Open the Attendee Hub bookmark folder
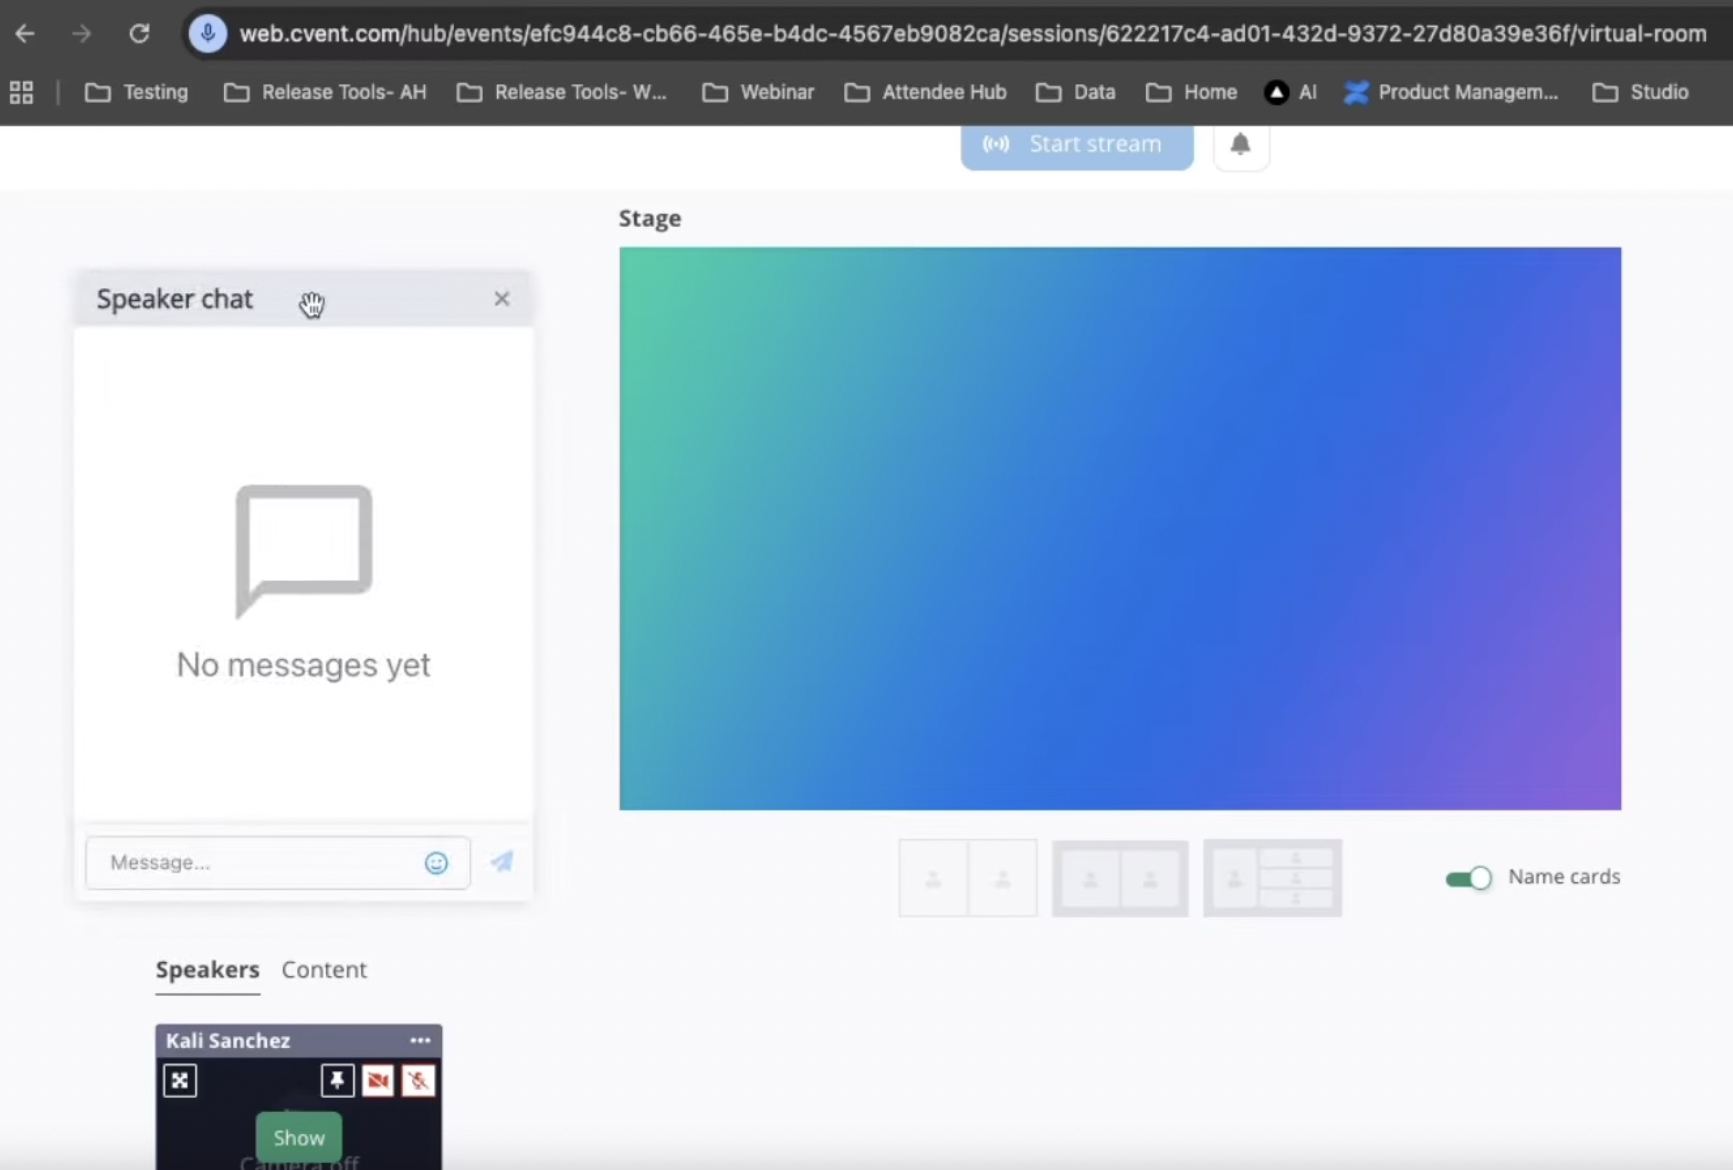The height and width of the screenshot is (1170, 1733). tap(925, 92)
